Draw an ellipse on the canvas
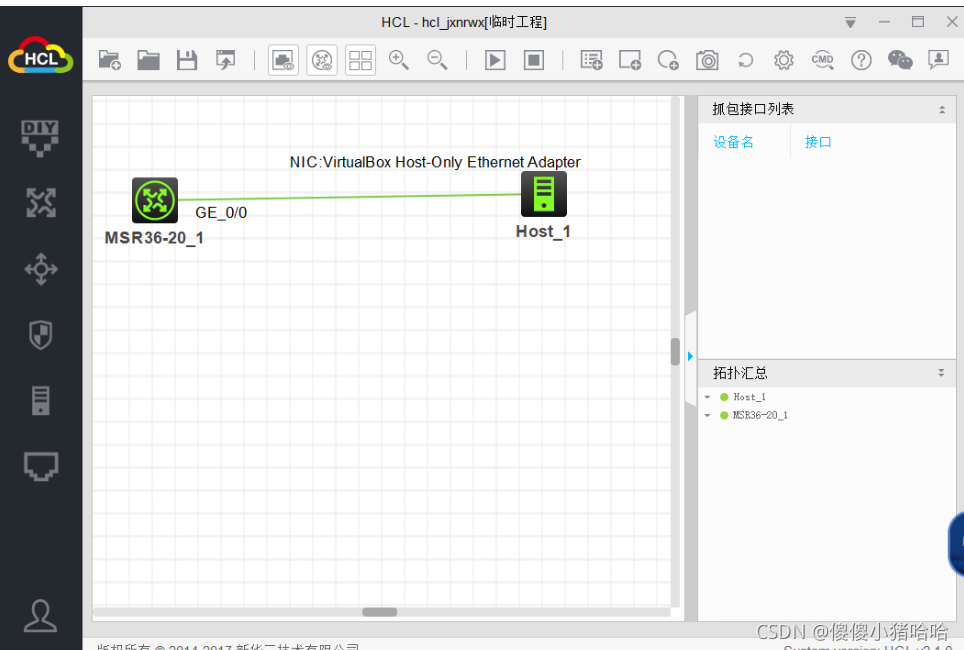This screenshot has width=964, height=650. click(668, 60)
